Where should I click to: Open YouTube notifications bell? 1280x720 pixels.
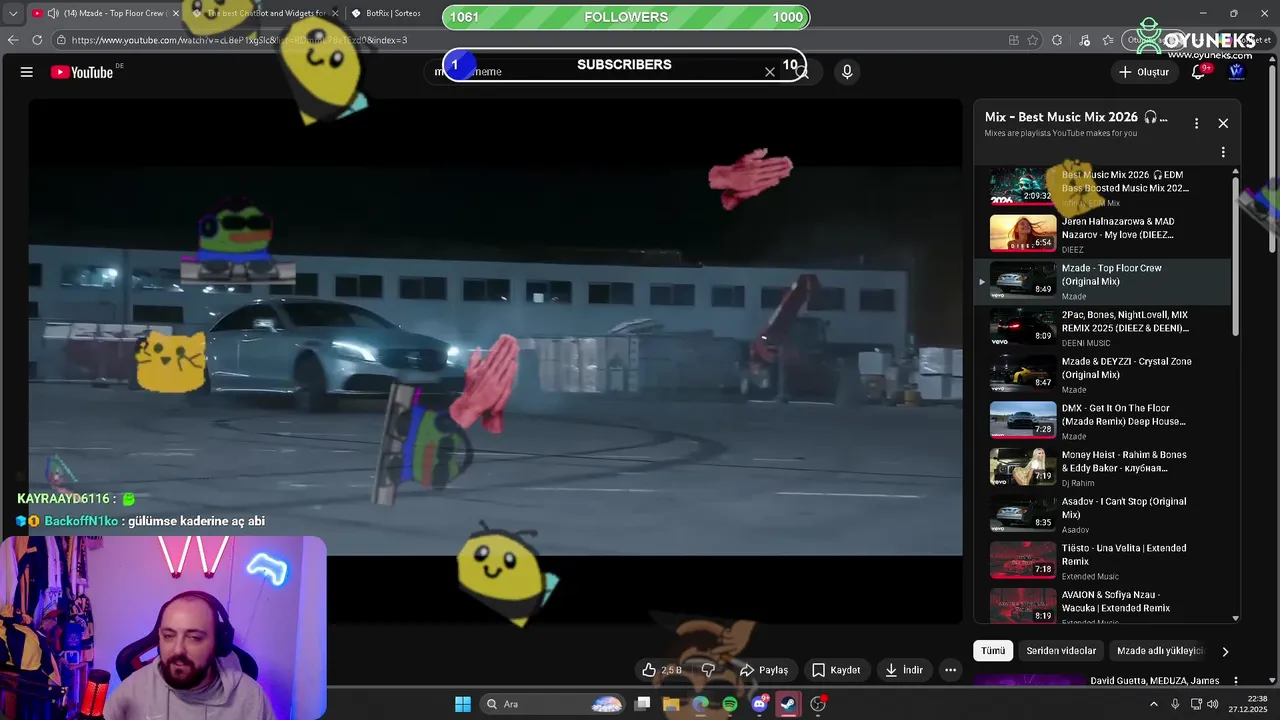[x=1198, y=72]
